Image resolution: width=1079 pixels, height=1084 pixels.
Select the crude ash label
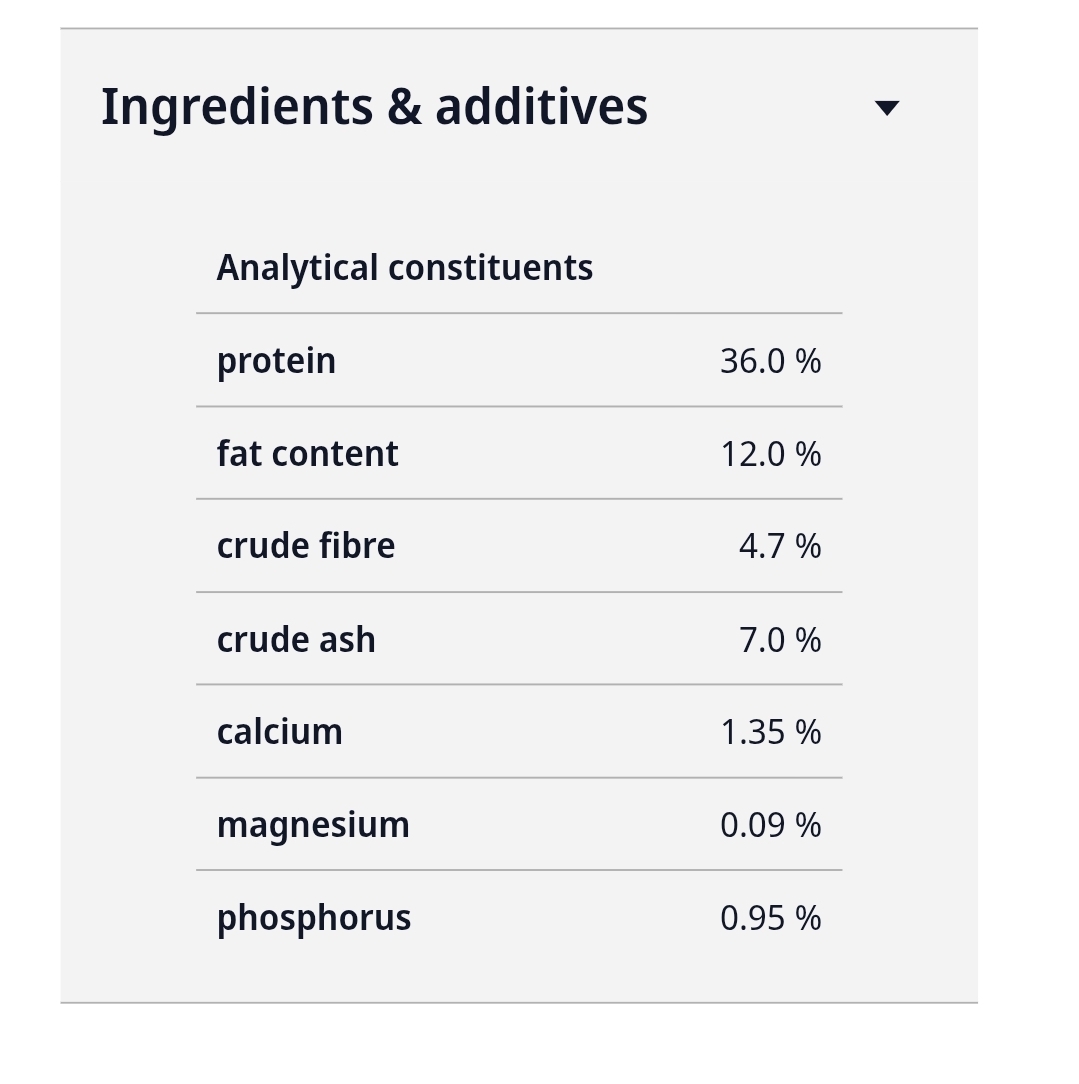coord(296,639)
